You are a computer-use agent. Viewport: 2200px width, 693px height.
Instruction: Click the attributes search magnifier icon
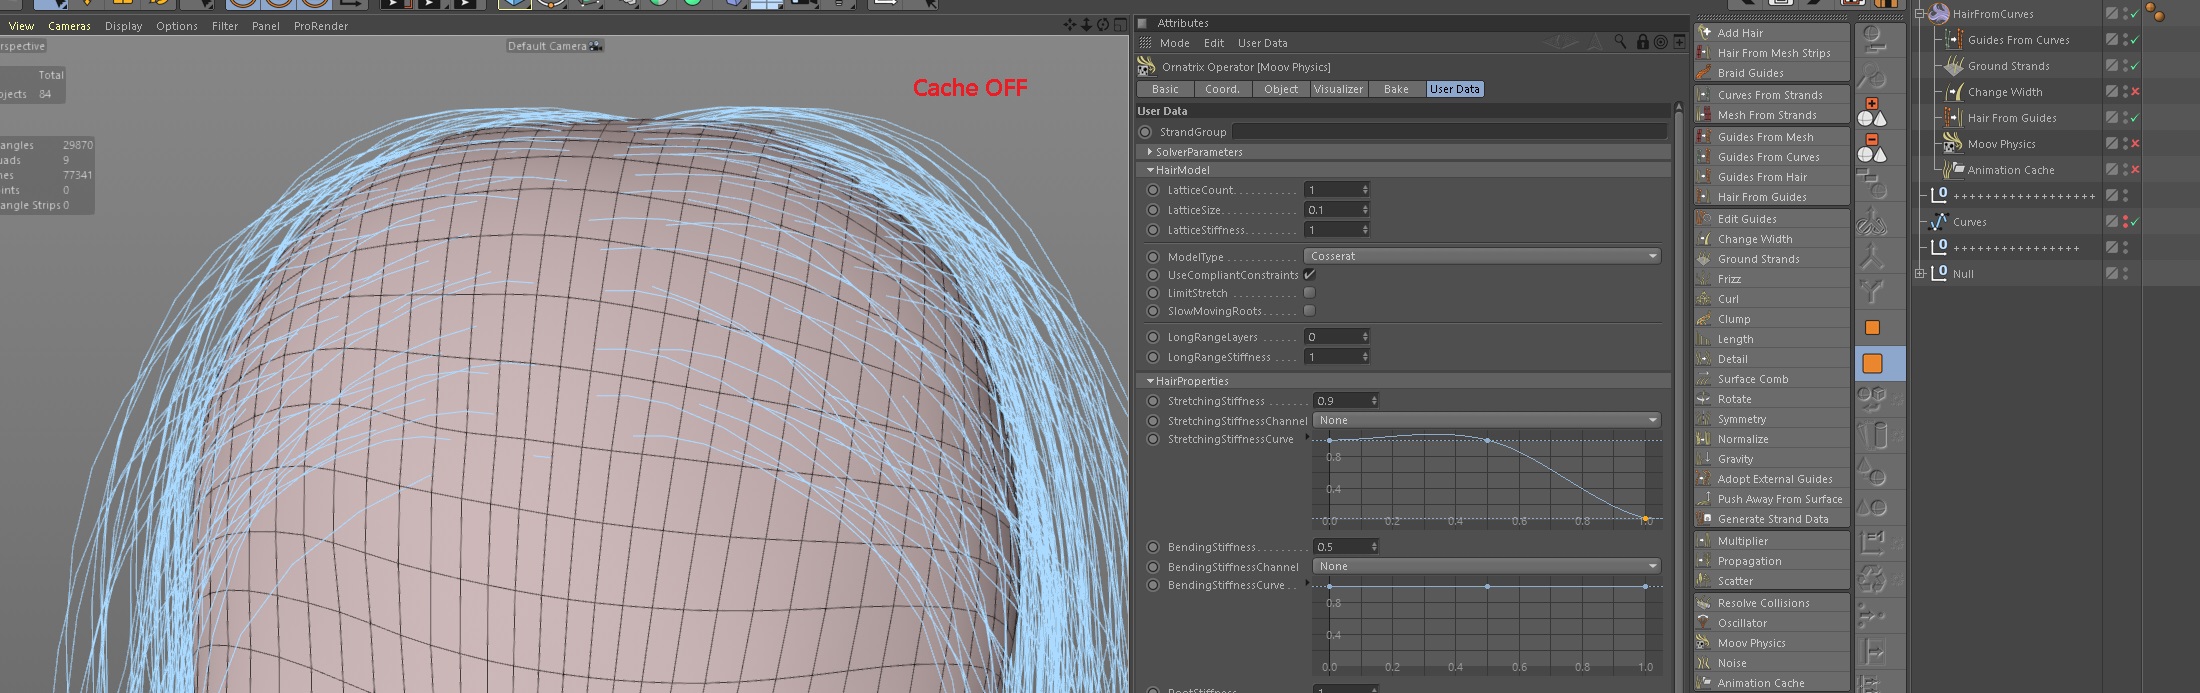pos(1620,42)
